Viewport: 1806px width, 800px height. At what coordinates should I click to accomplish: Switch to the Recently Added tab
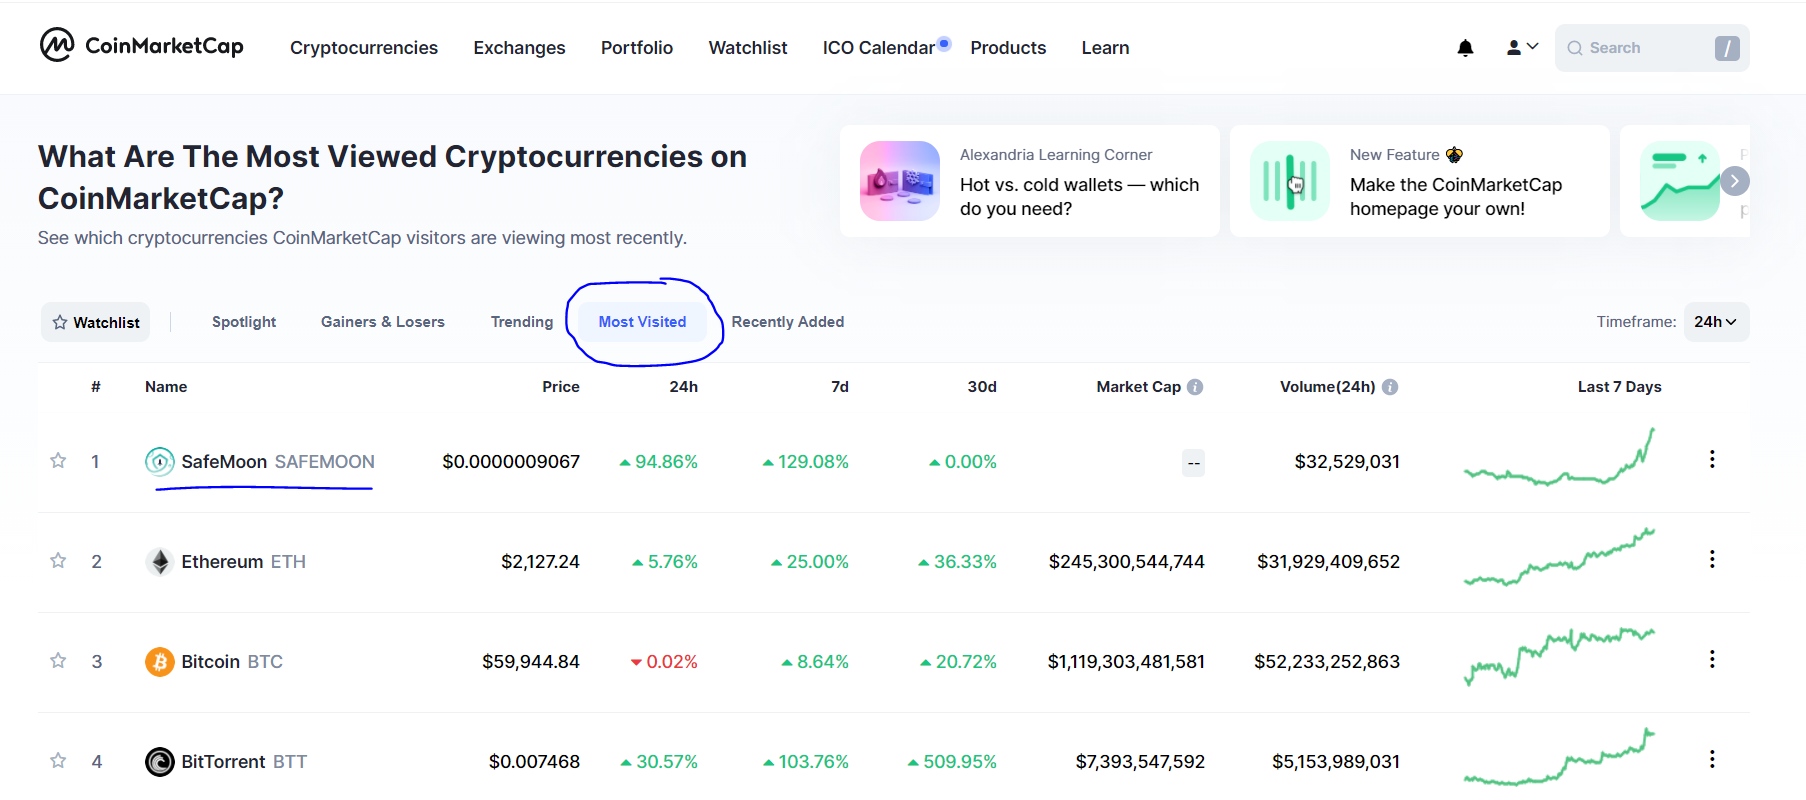click(788, 322)
